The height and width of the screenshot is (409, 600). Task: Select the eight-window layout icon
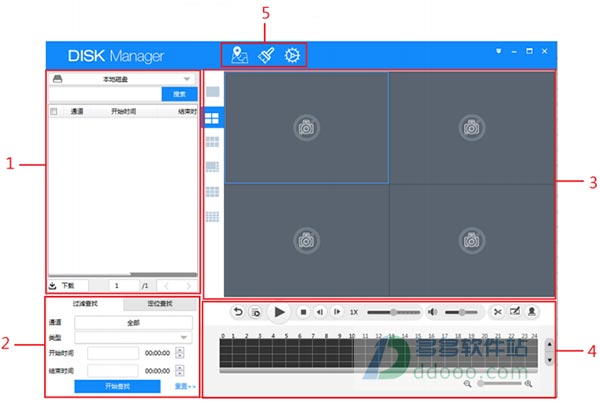212,166
